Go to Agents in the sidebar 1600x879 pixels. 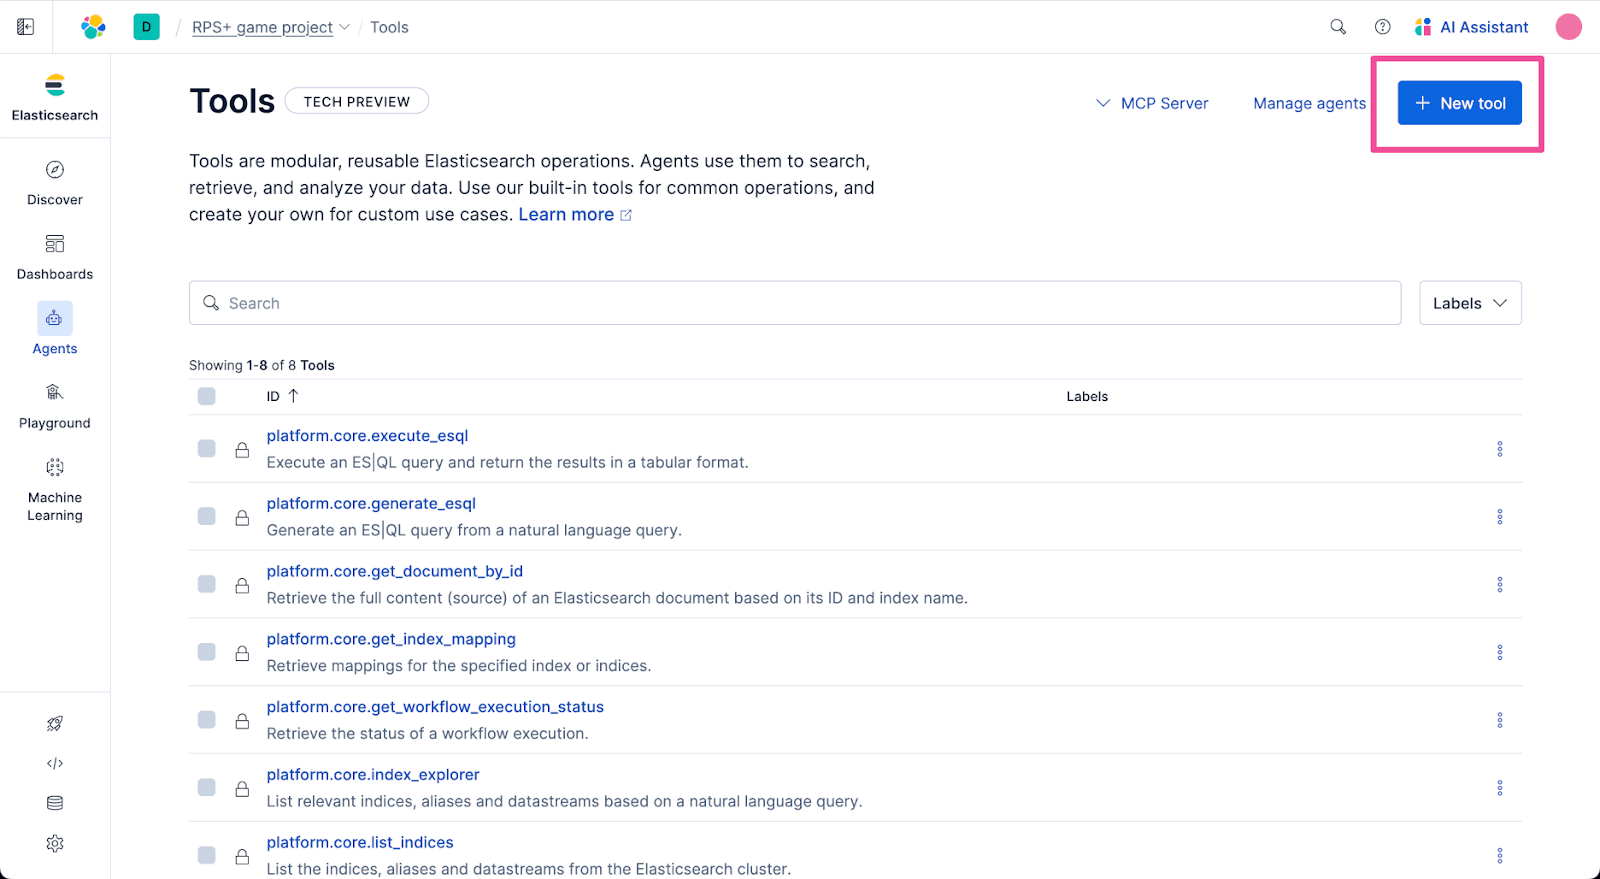pyautogui.click(x=55, y=320)
